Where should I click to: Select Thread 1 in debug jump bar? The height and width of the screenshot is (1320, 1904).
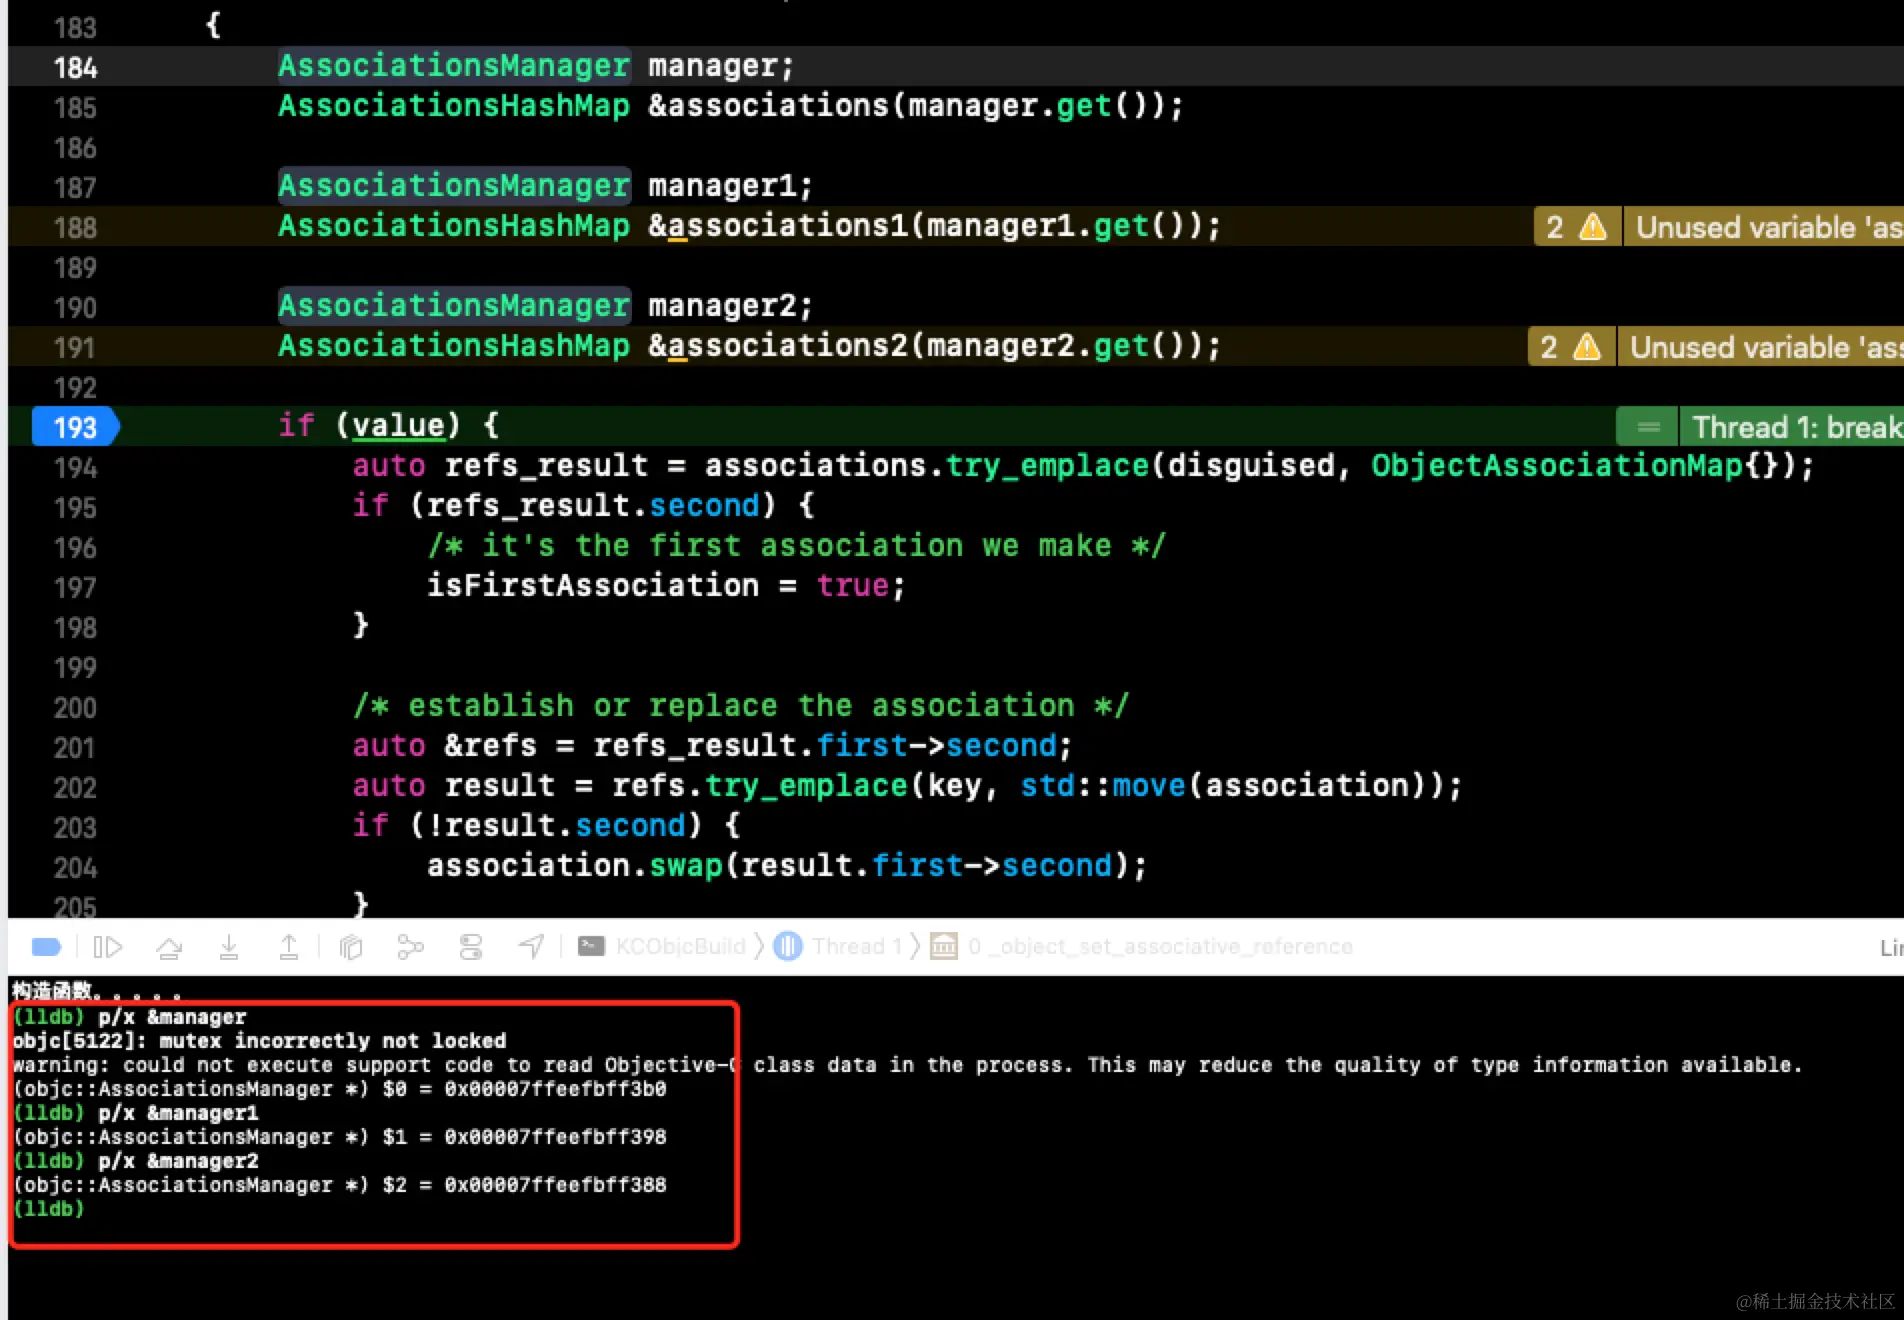839,946
